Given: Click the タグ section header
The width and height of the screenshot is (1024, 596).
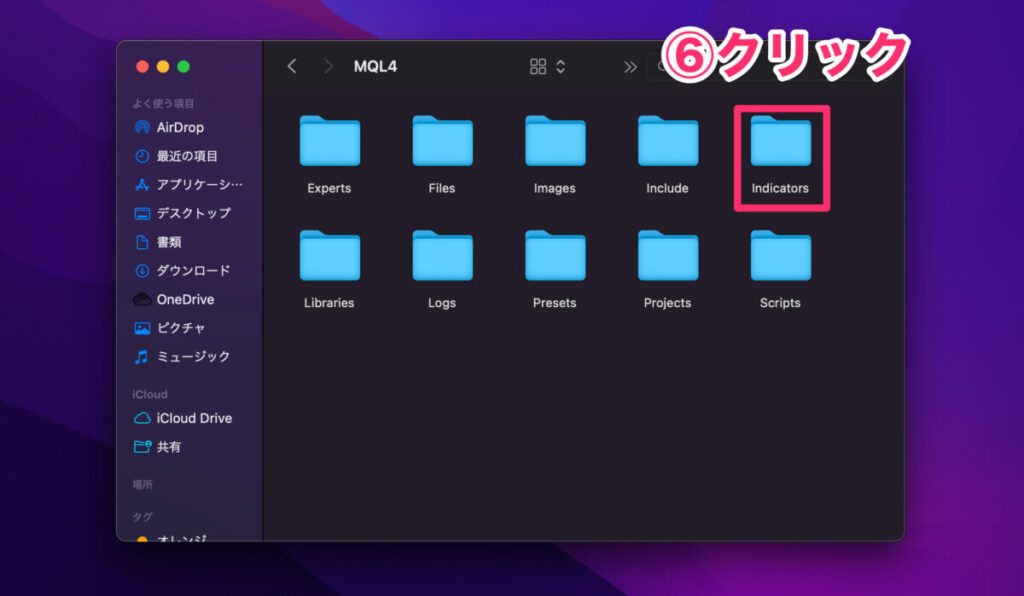Looking at the screenshot, I should (142, 517).
